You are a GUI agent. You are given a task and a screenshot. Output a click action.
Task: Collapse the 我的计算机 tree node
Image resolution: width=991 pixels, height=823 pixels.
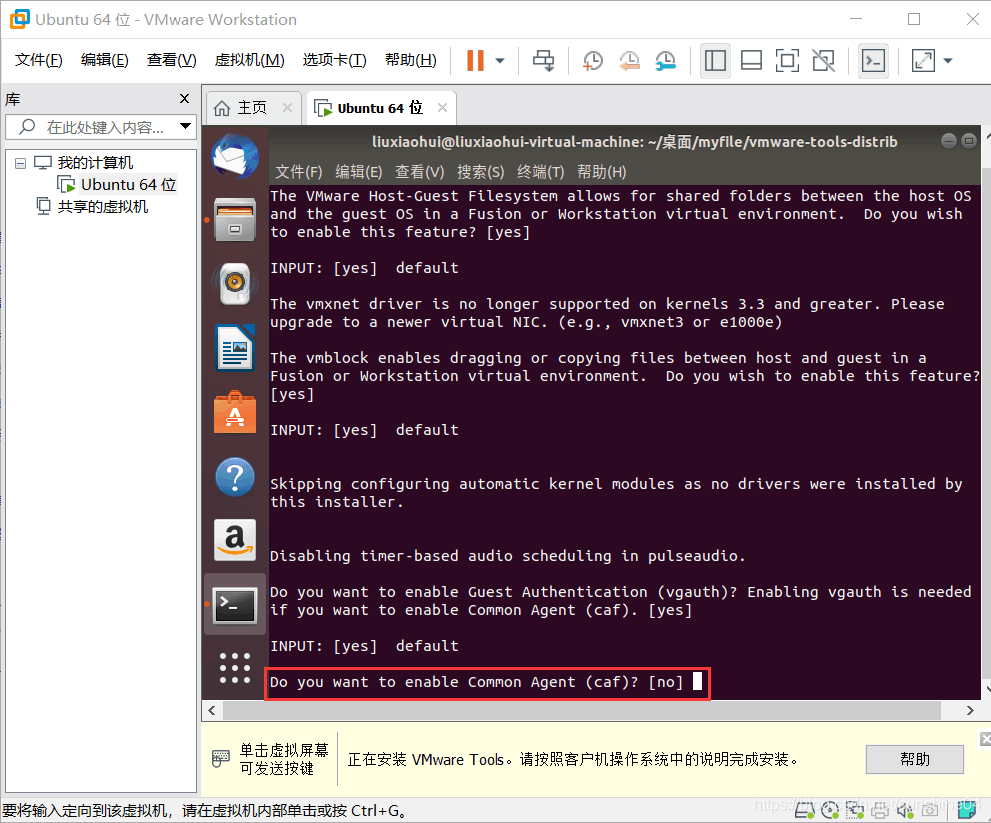(x=21, y=163)
